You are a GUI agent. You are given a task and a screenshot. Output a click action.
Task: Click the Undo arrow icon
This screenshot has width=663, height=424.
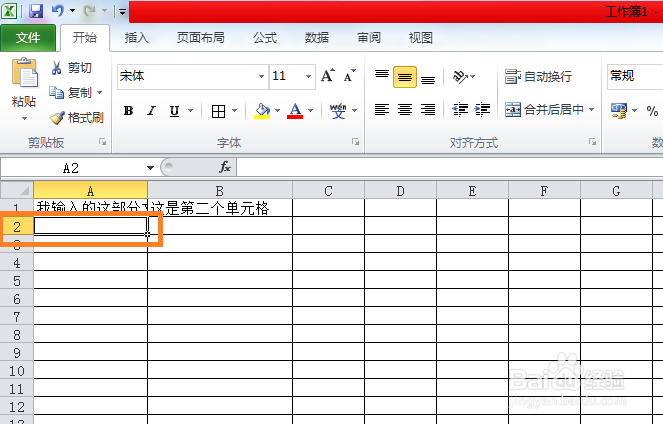[58, 10]
